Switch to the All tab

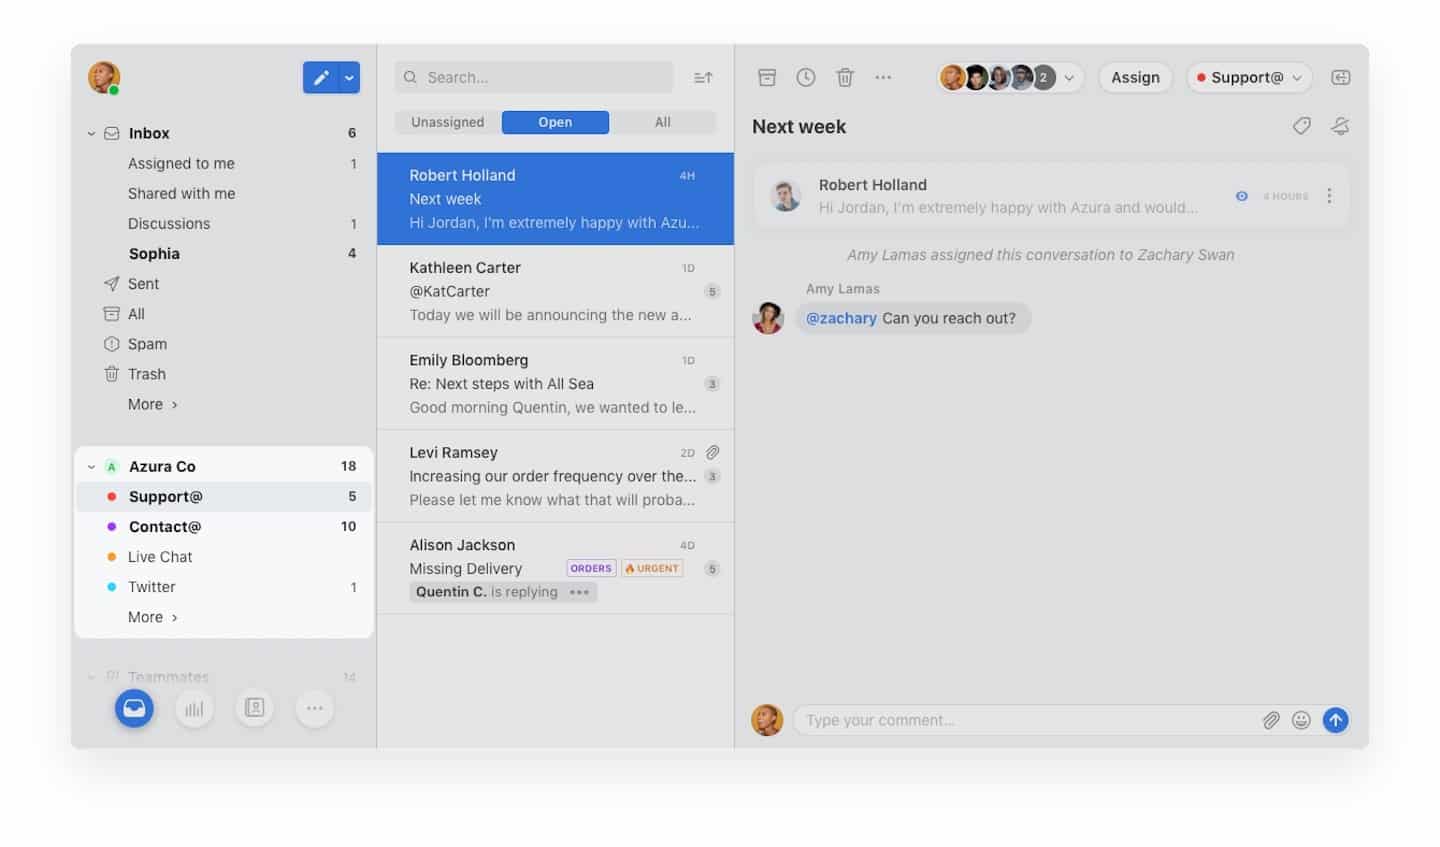pyautogui.click(x=663, y=122)
